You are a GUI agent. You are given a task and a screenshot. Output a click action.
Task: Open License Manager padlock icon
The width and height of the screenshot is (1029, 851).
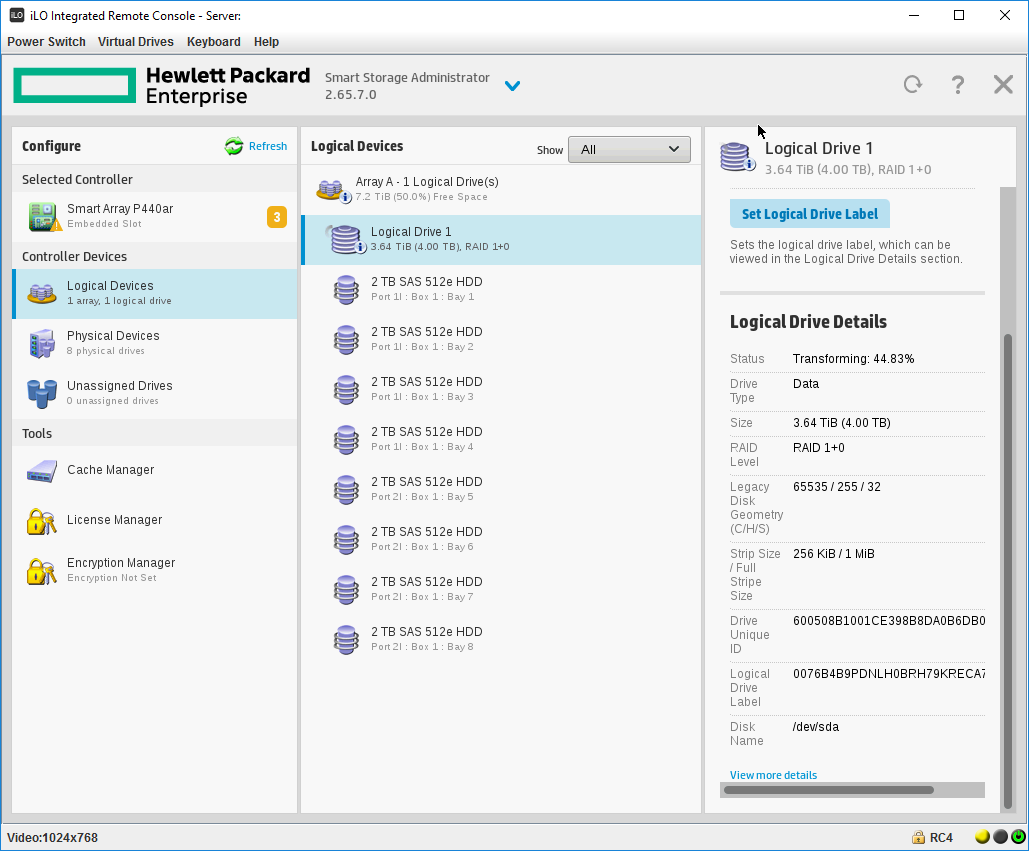coord(41,521)
